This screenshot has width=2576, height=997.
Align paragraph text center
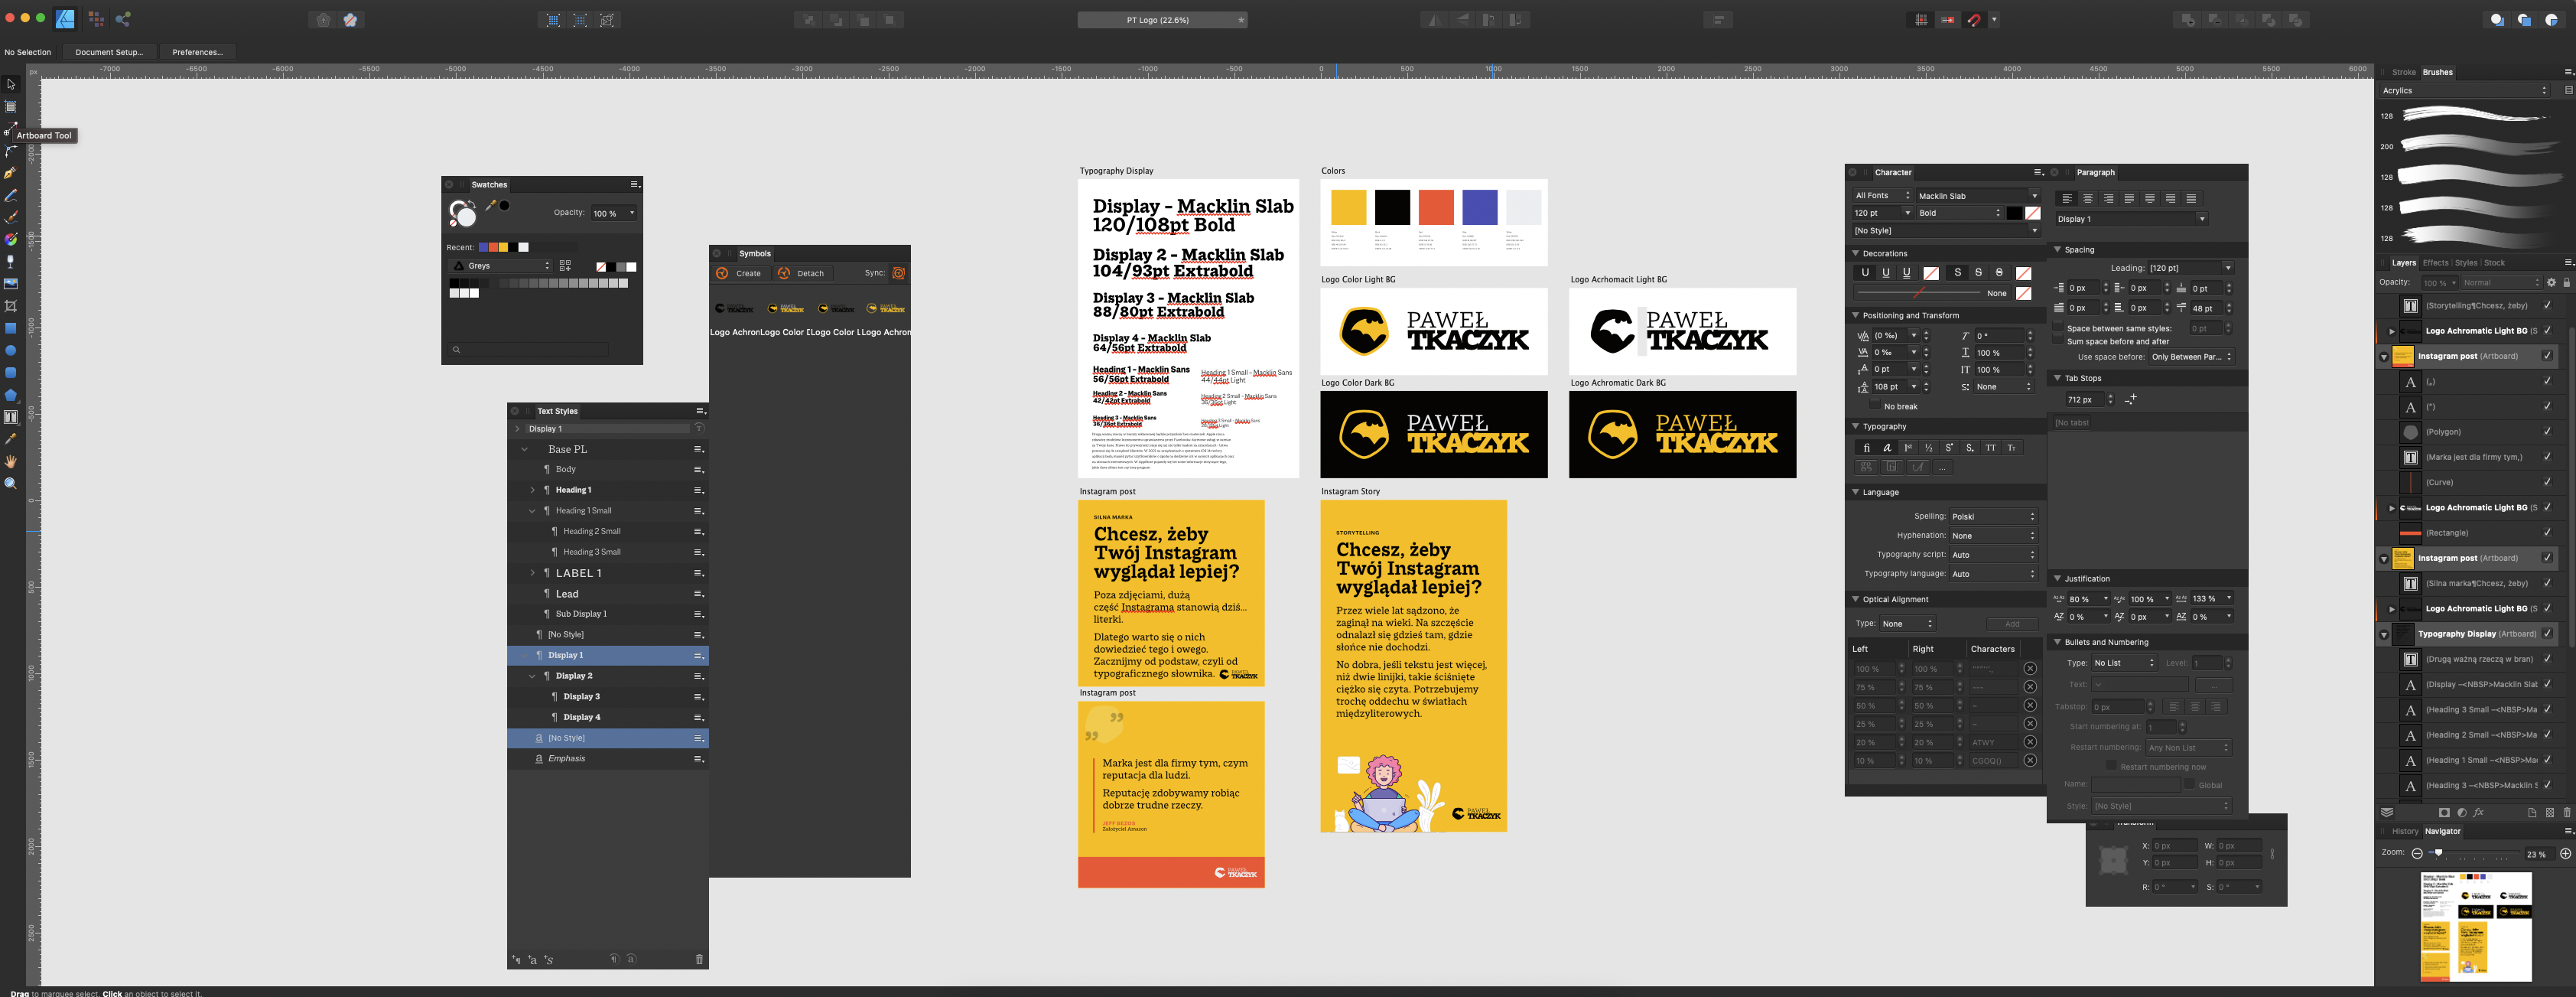(x=2088, y=198)
